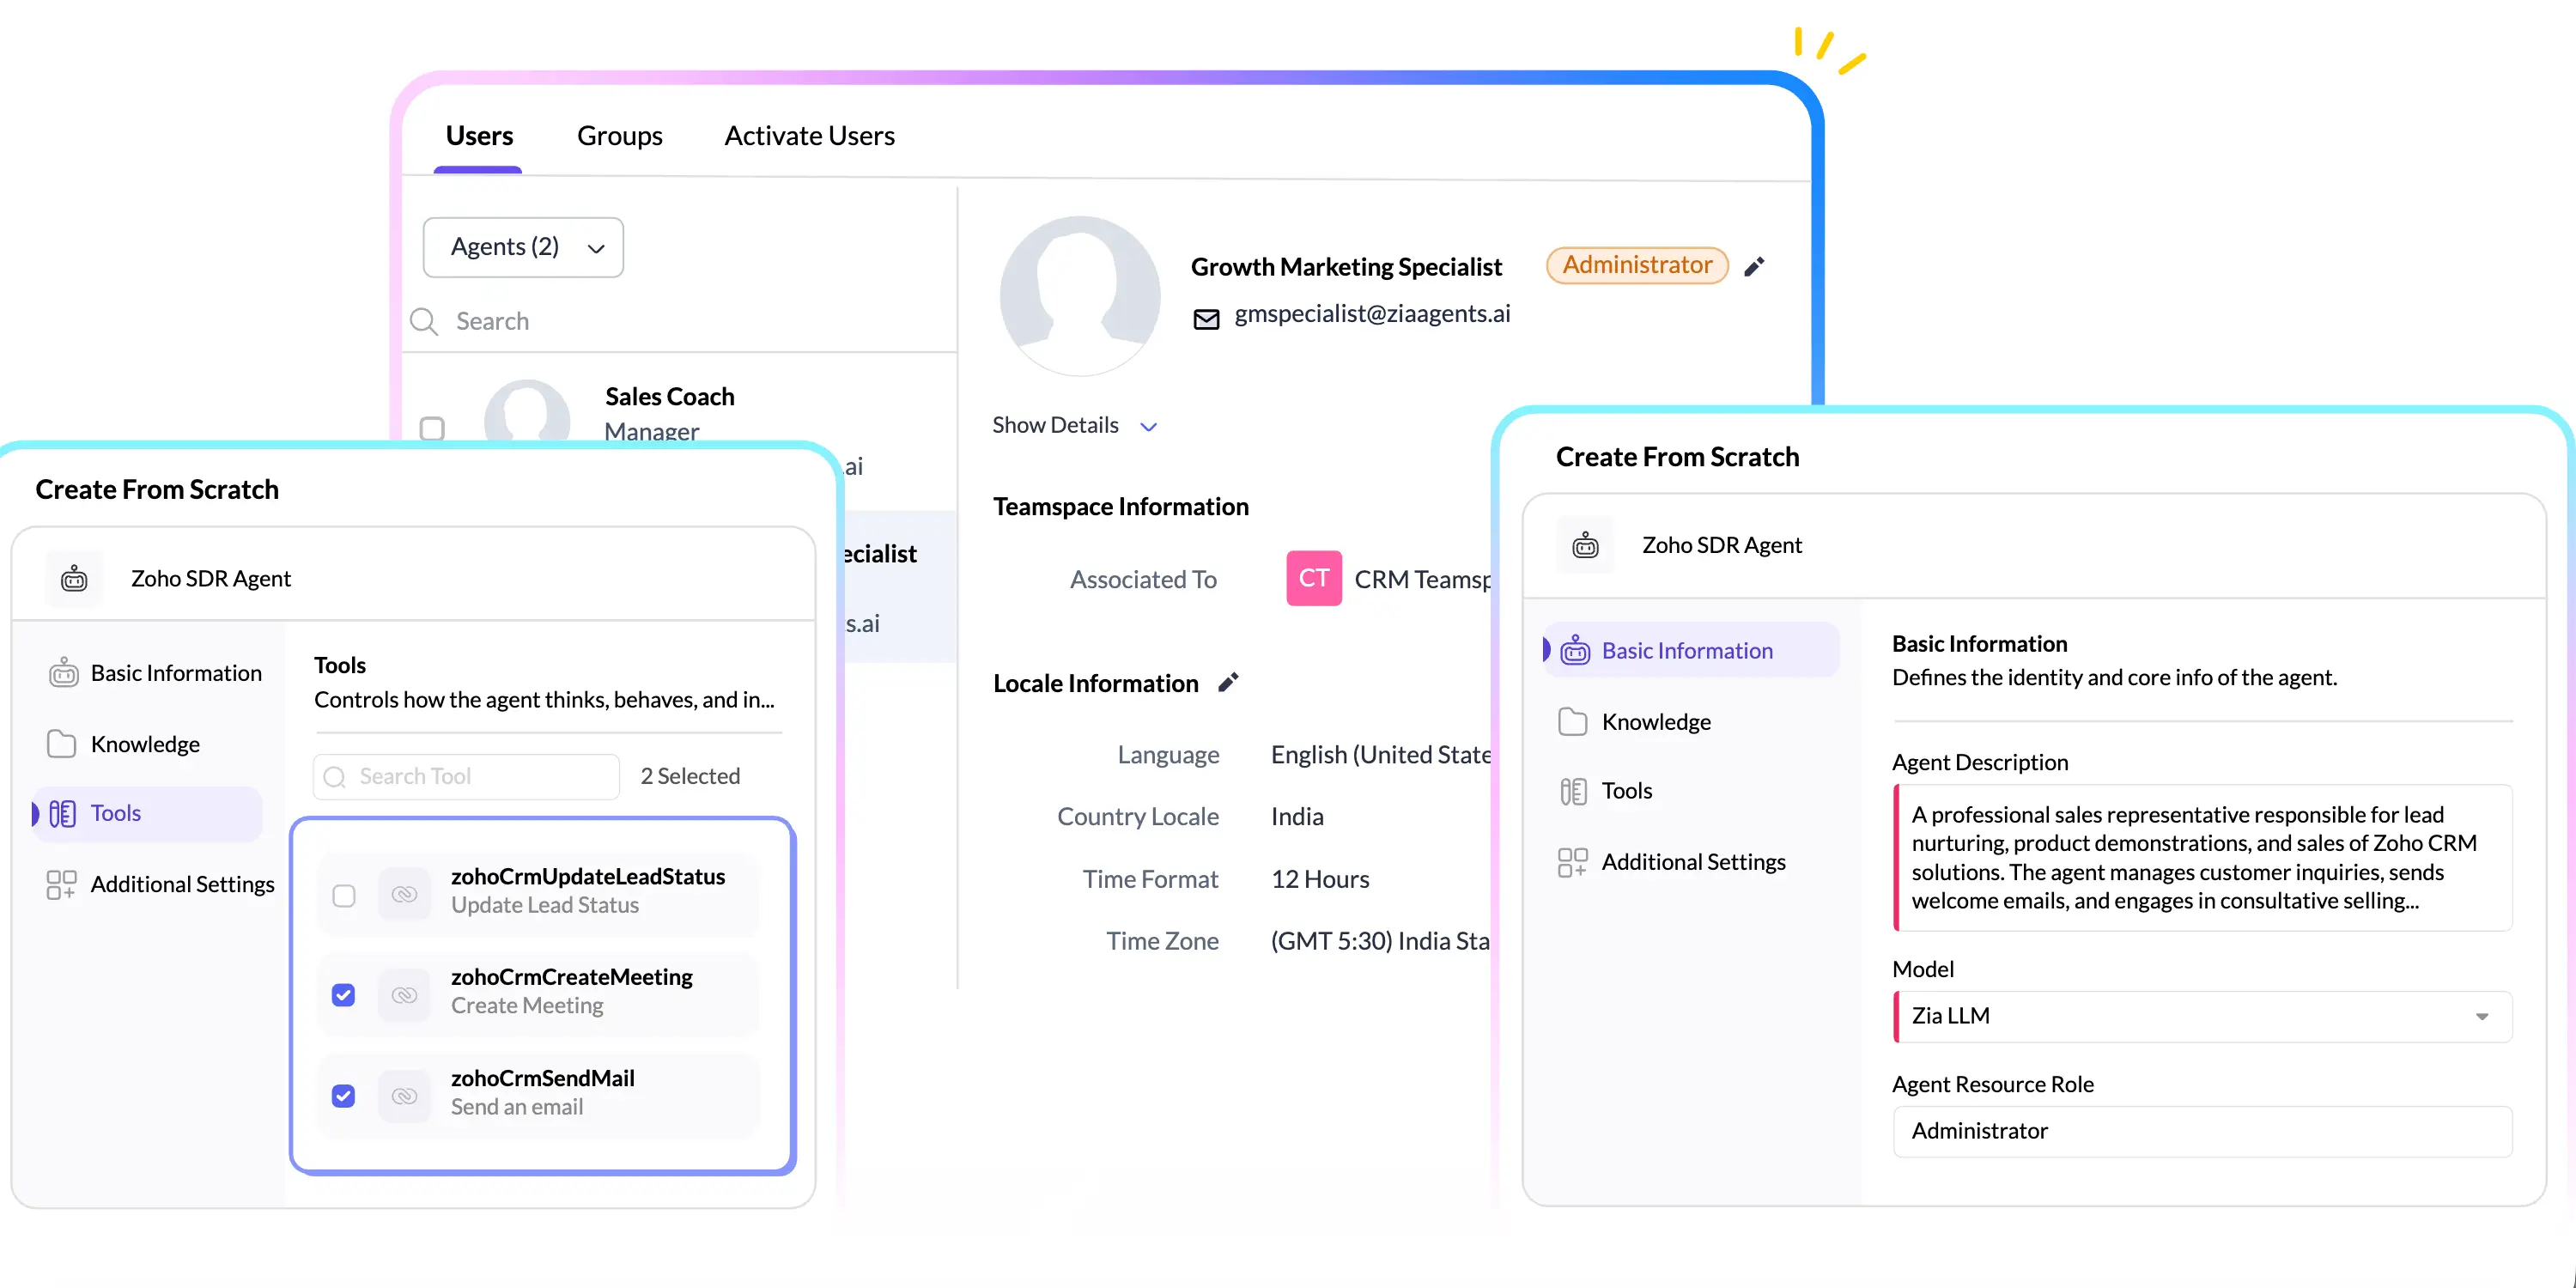Open the Zia LLM model dropdown
2576x1288 pixels.
[2484, 1016]
